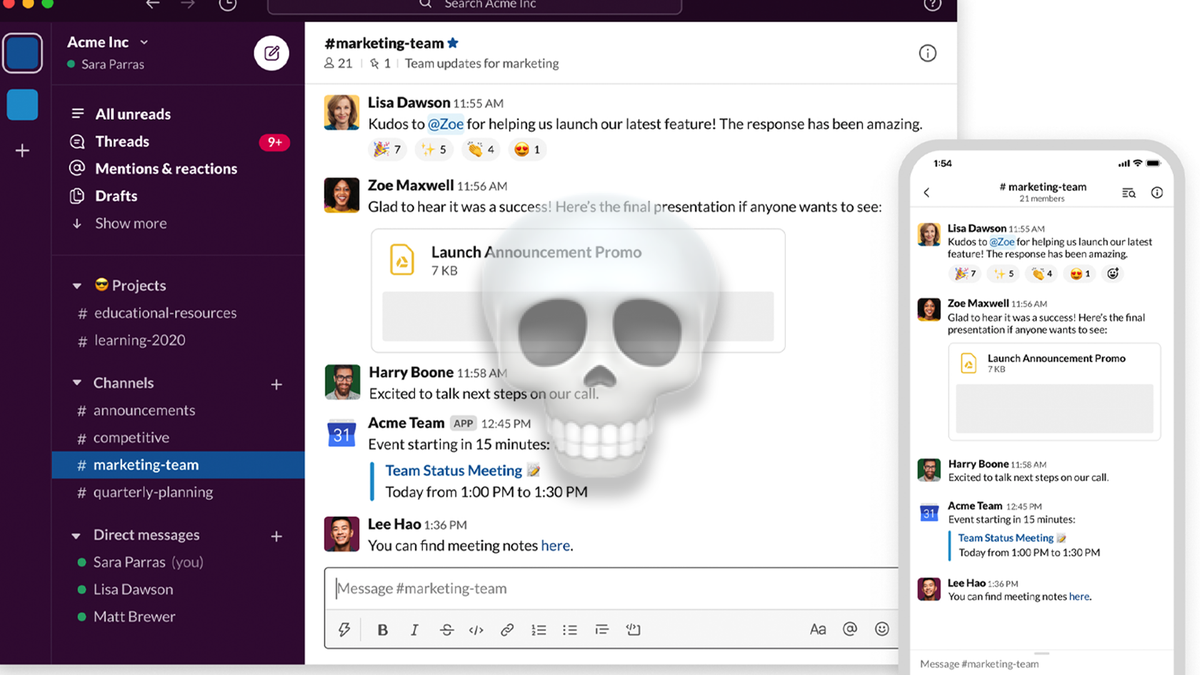Go back with the left arrow

[x=153, y=4]
